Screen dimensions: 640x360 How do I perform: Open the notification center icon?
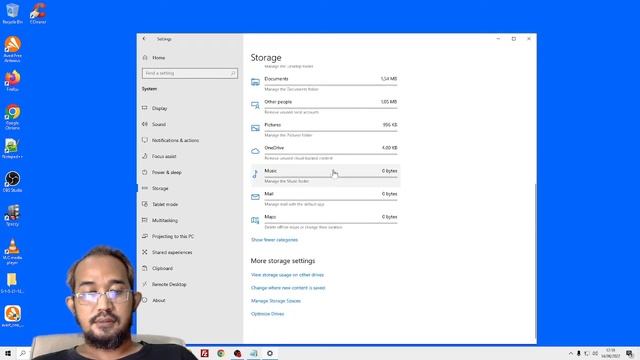tap(629, 353)
